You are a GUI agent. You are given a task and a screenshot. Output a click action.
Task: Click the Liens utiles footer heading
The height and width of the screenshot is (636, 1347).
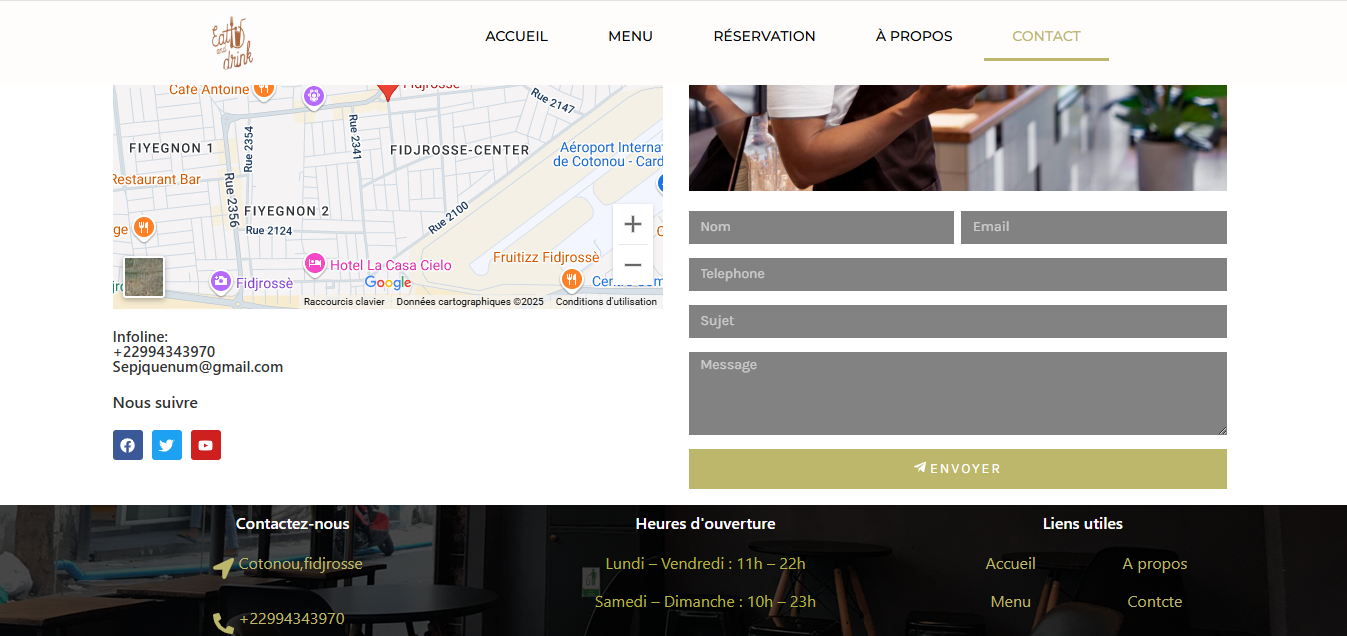[1083, 524]
